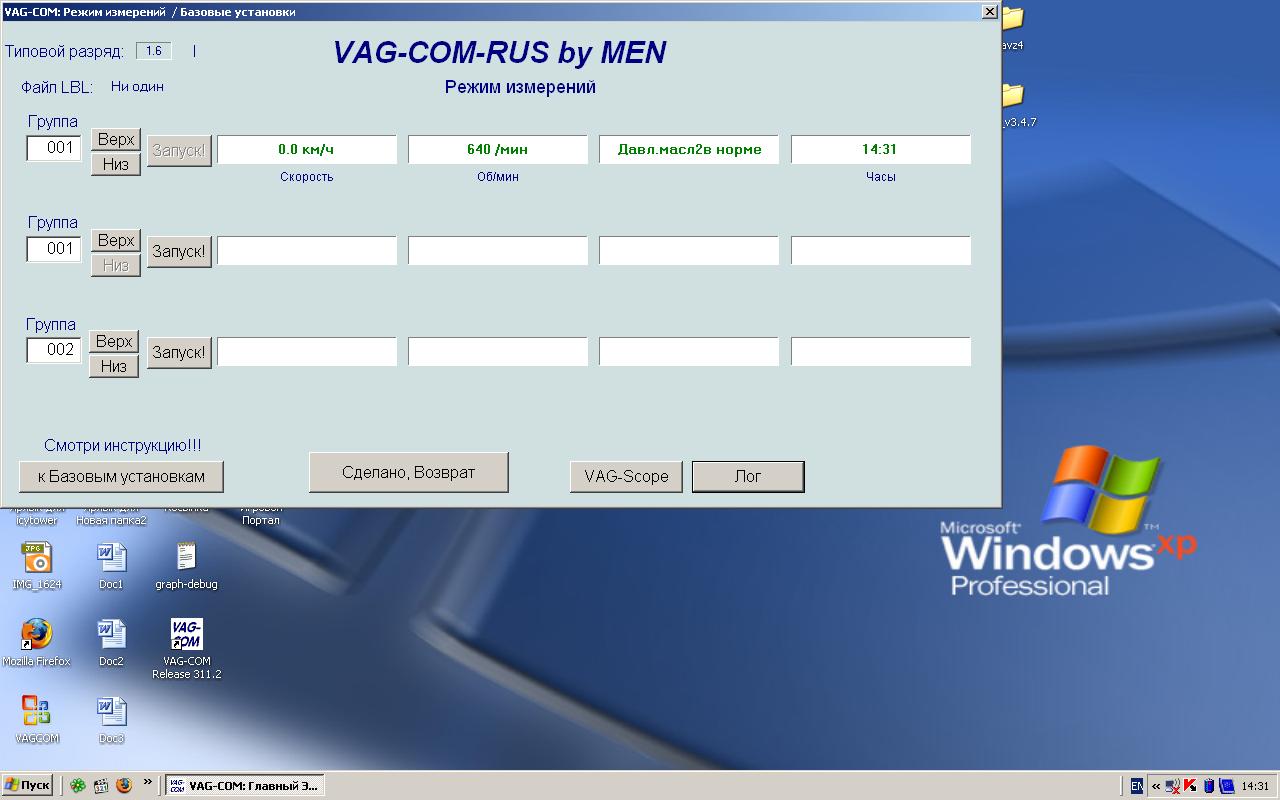
Task: Expand hidden quick launch items chevron
Action: [148, 783]
